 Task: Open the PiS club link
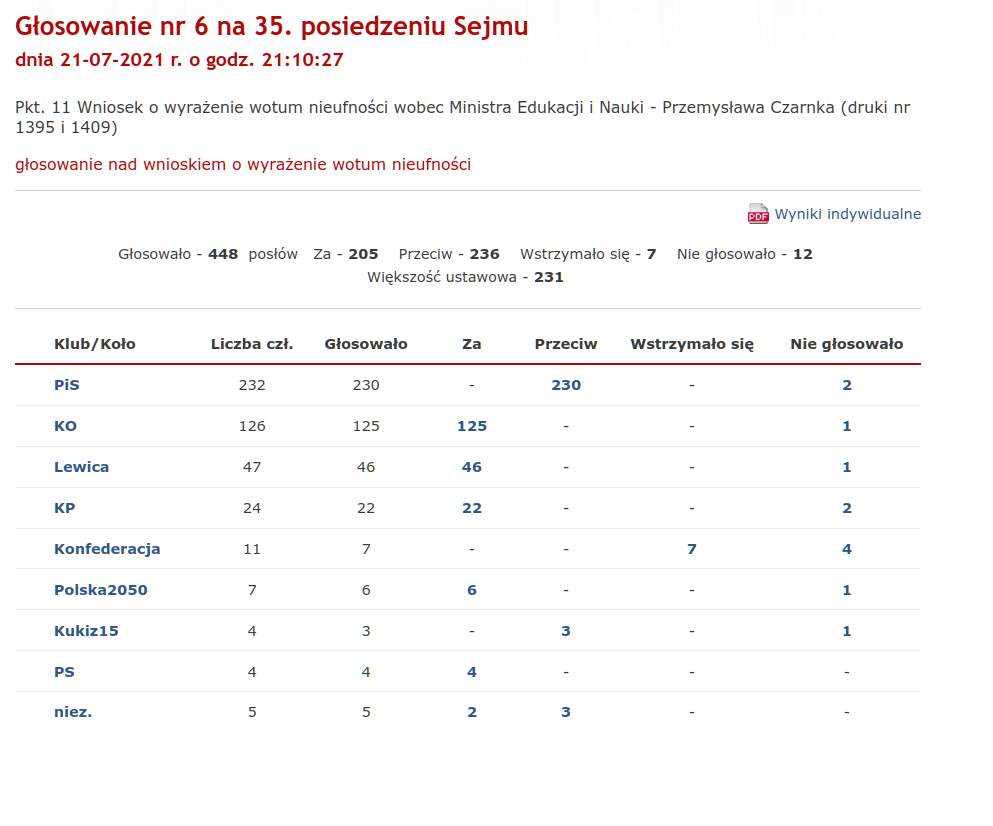click(66, 385)
